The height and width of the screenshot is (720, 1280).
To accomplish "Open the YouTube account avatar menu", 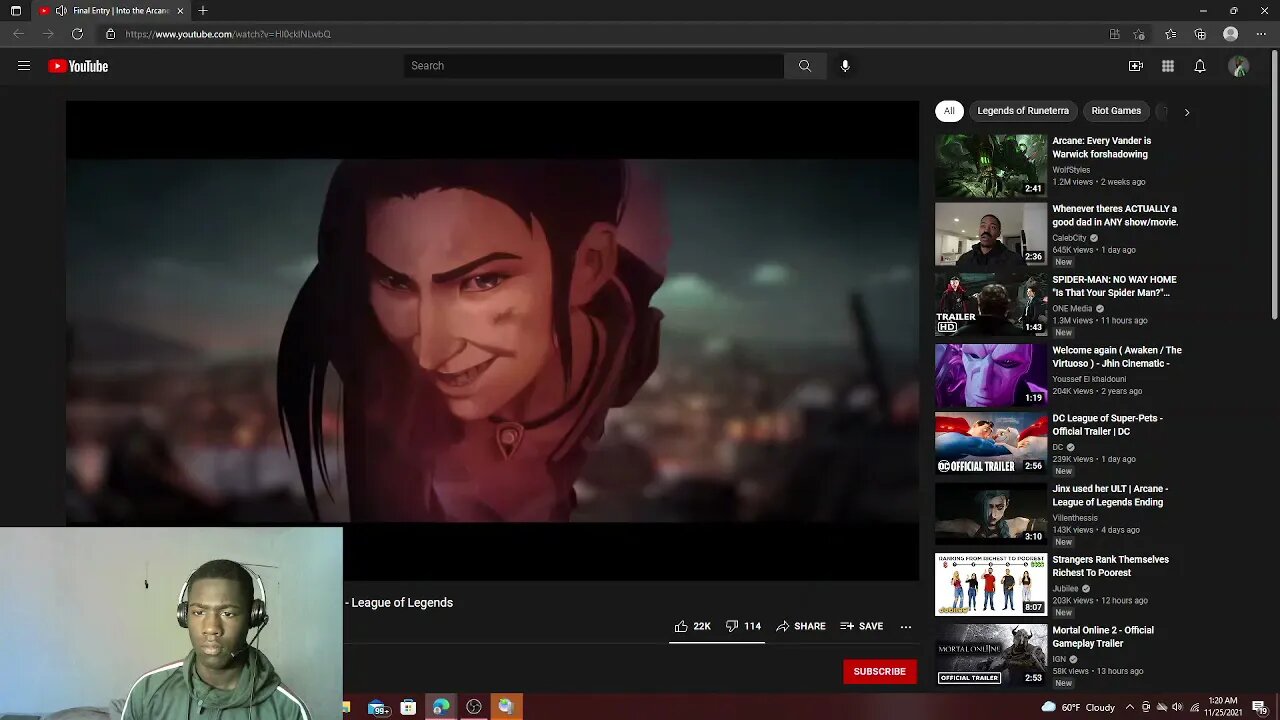I will 1239,66.
